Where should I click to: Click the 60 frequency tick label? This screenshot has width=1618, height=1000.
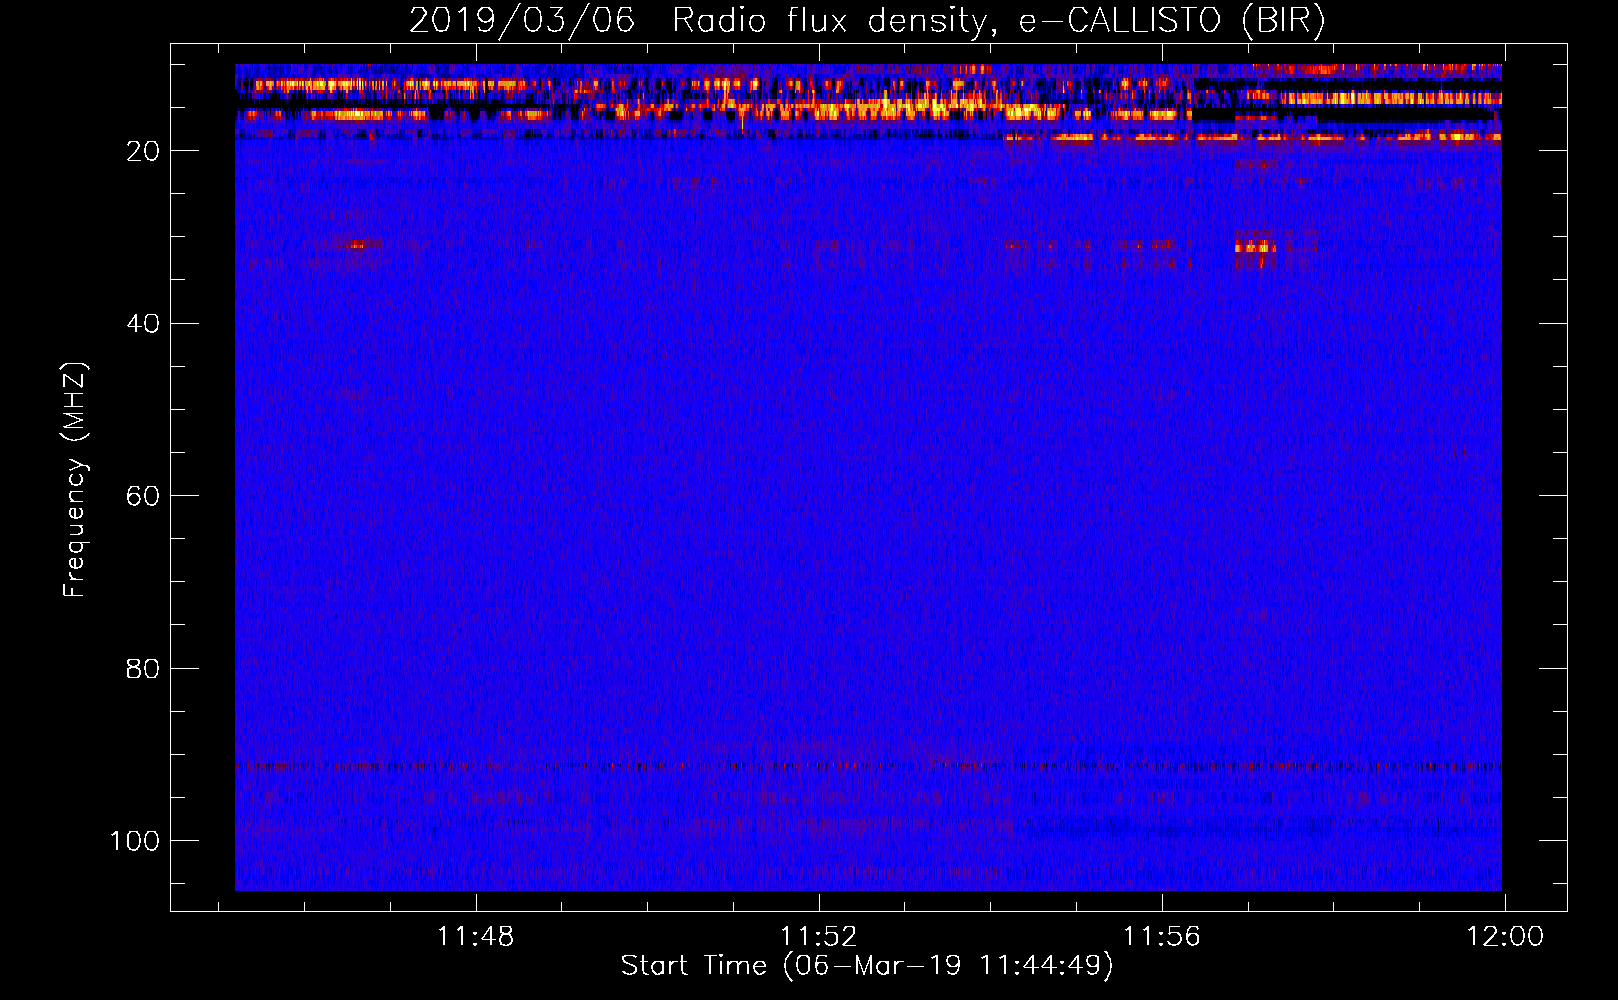[x=143, y=496]
